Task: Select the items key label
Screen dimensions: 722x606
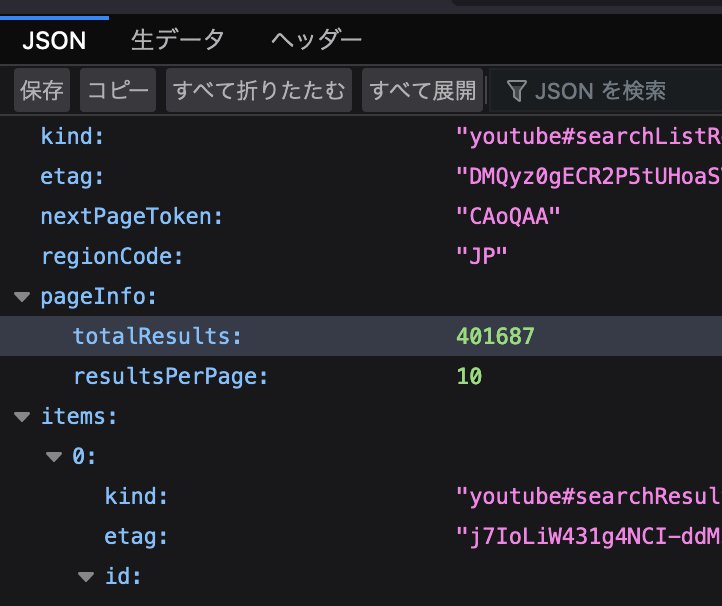Action: pos(79,416)
